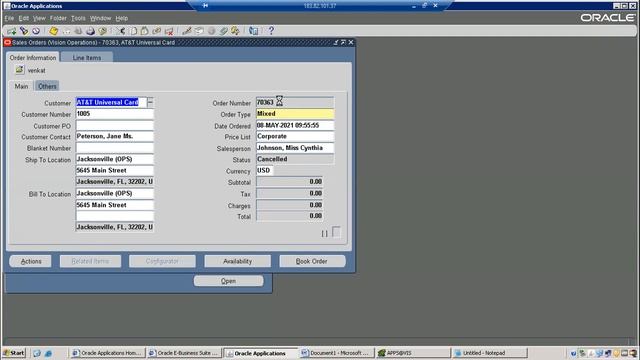The height and width of the screenshot is (360, 640).
Task: Click the Actions button
Action: click(x=31, y=261)
